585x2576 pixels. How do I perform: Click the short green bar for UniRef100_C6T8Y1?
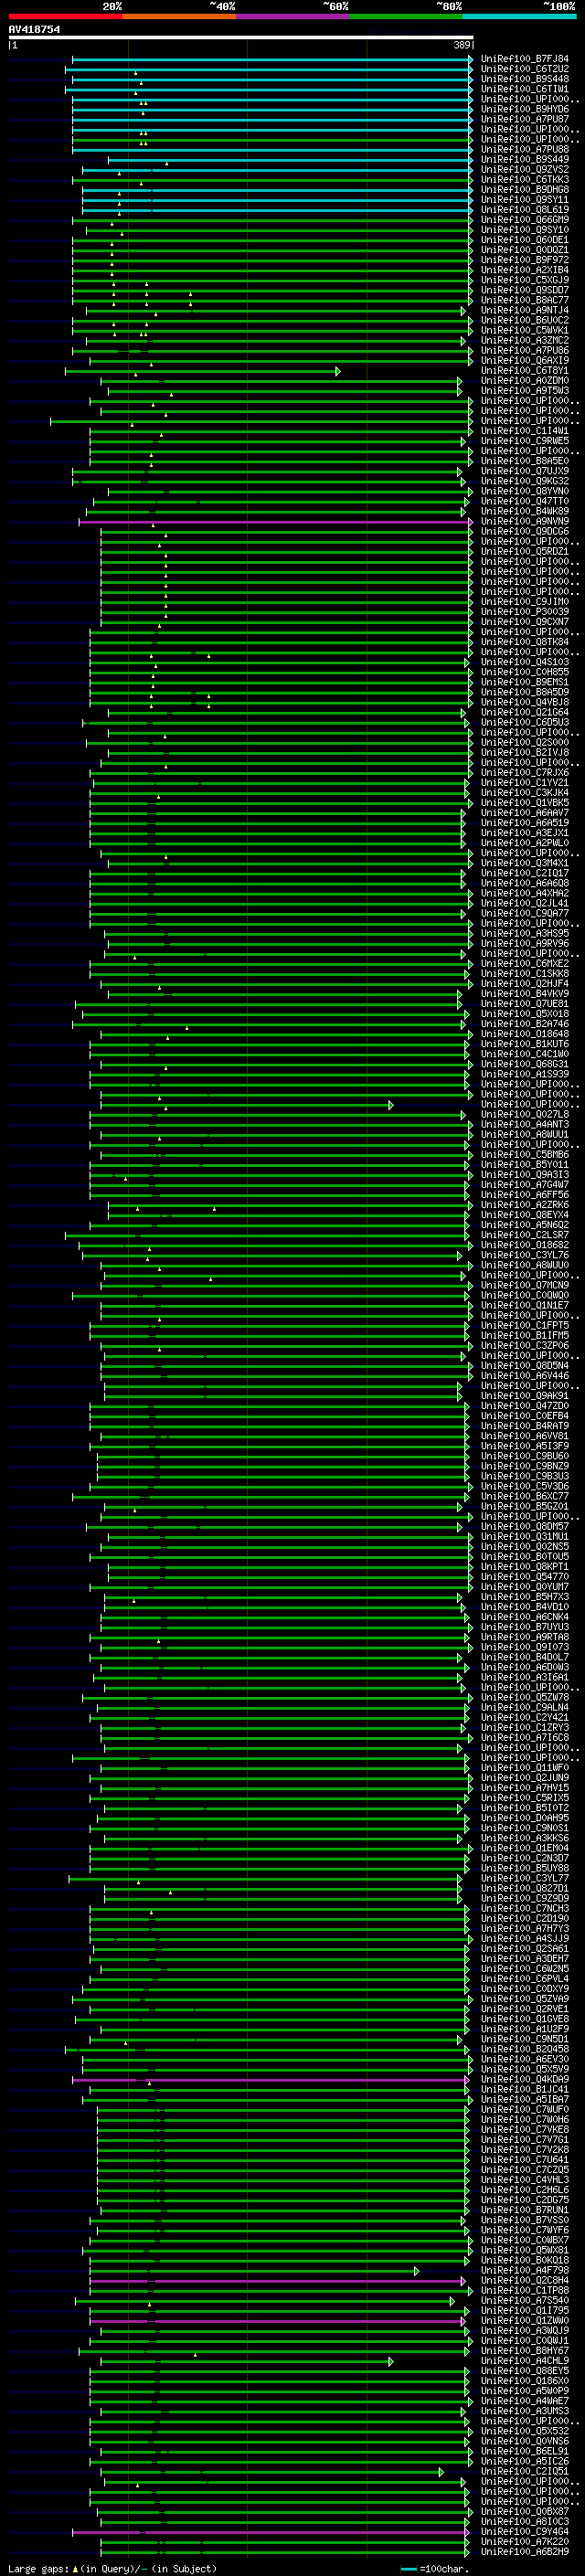pos(202,371)
